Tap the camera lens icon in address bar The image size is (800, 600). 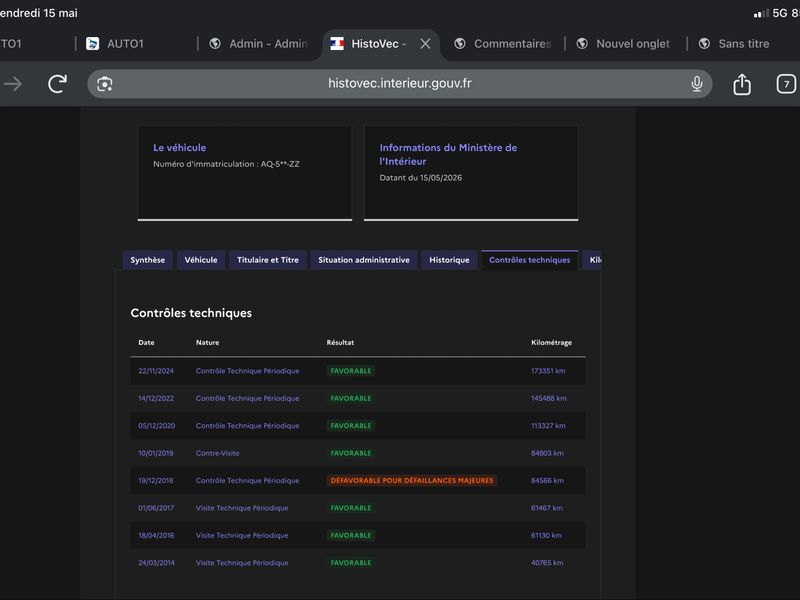pos(105,84)
